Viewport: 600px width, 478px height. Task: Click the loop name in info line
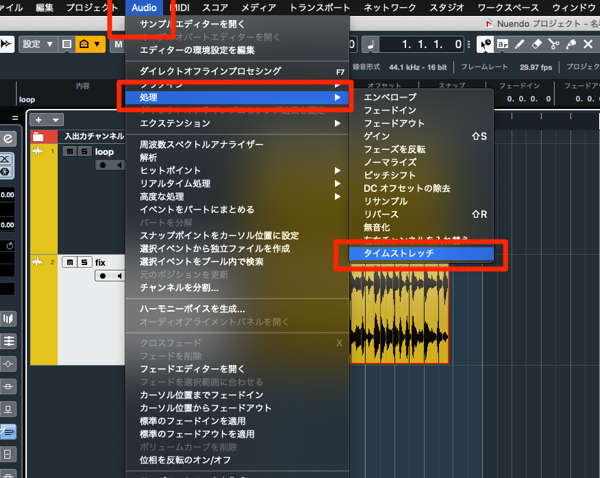pyautogui.click(x=27, y=100)
